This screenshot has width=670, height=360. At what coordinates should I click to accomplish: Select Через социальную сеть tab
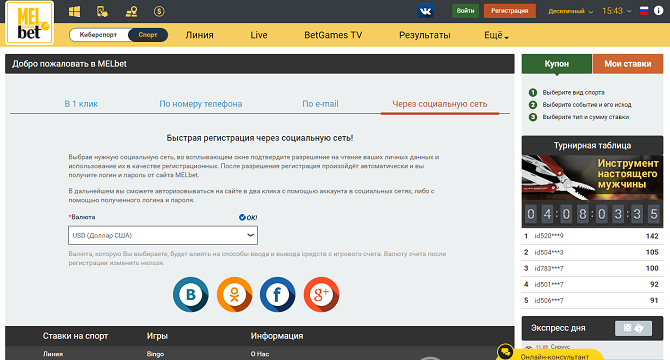(440, 104)
